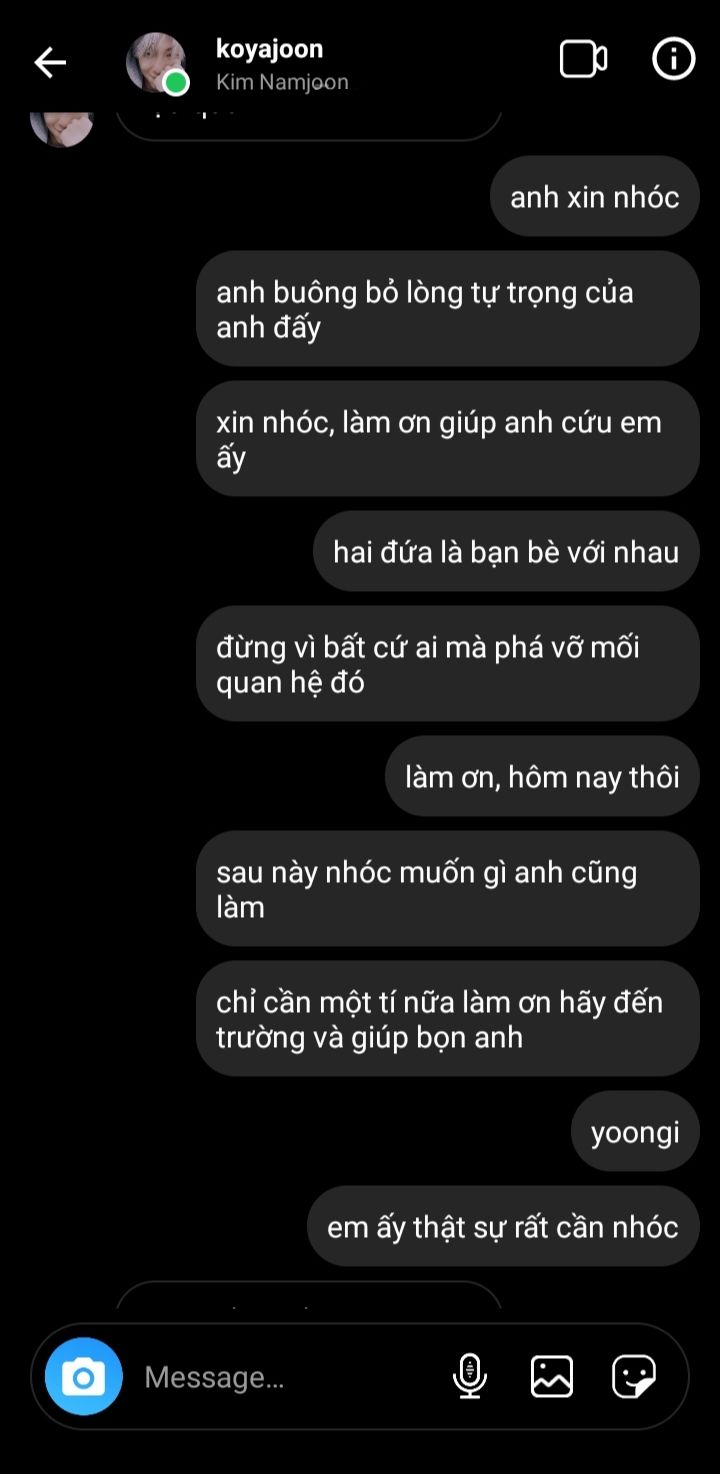Click into the Message... text field

click(290, 1377)
